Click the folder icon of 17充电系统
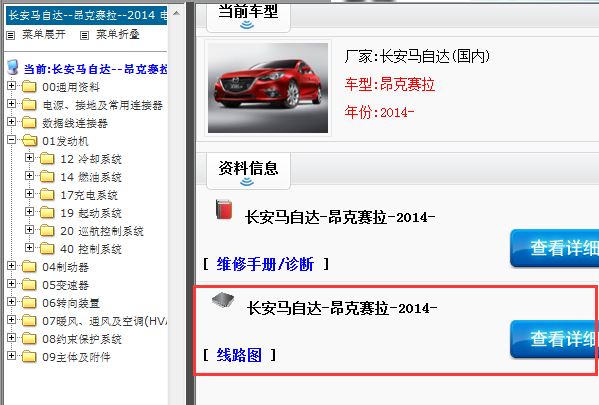The width and height of the screenshot is (599, 405). [47, 195]
